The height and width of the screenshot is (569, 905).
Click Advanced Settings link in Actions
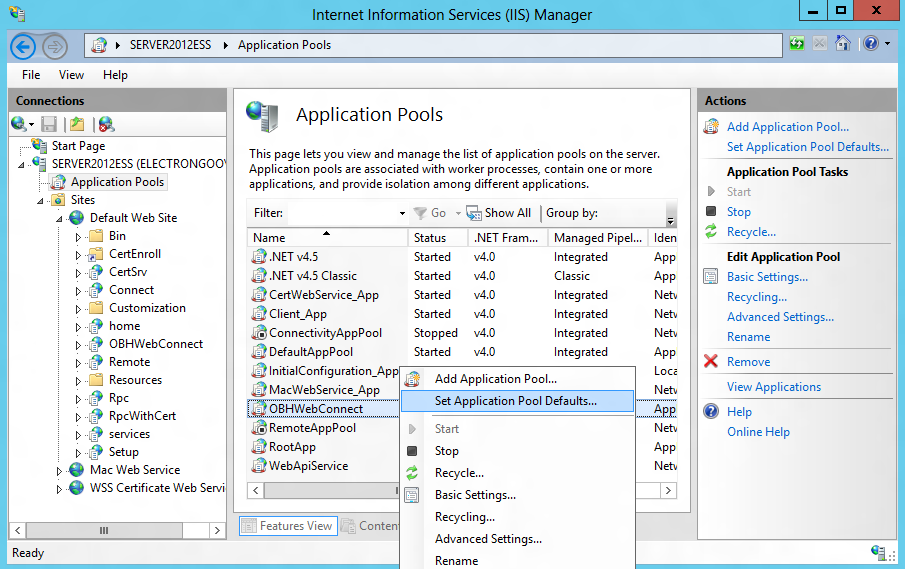pyautogui.click(x=780, y=317)
